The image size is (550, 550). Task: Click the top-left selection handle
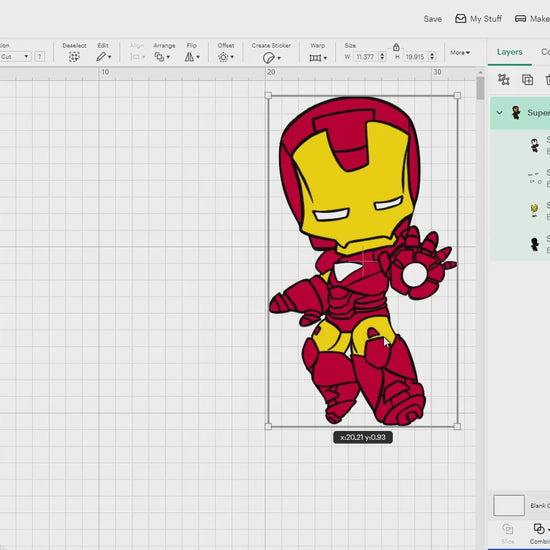[x=268, y=95]
